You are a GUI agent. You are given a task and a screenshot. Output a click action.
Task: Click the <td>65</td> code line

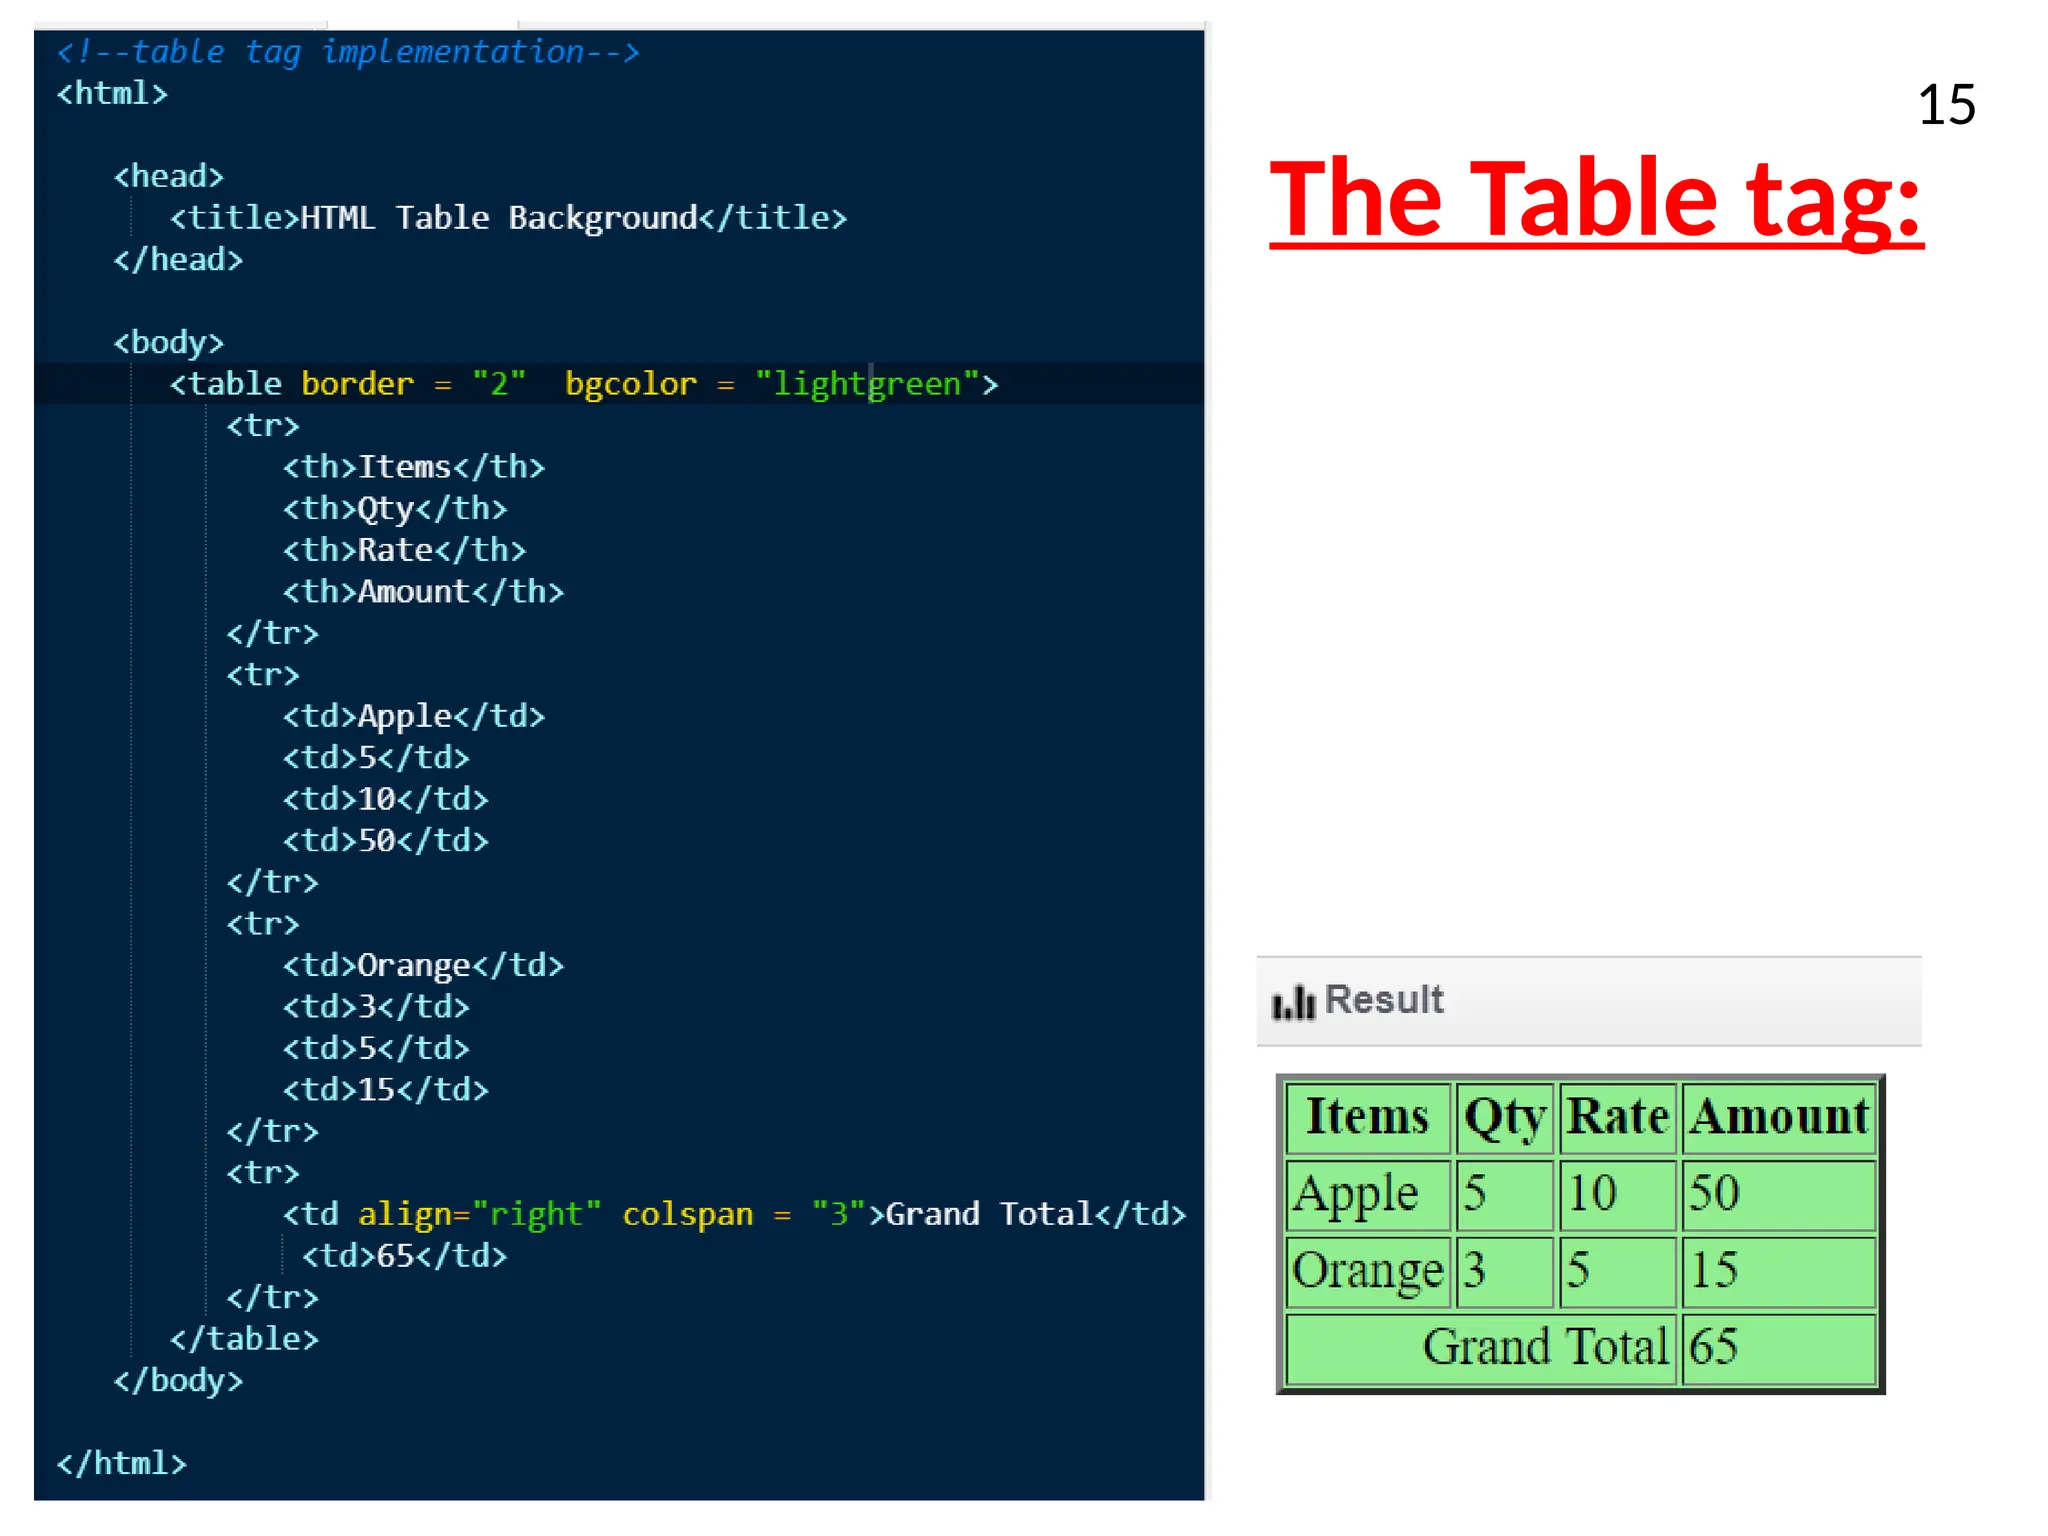tap(405, 1255)
